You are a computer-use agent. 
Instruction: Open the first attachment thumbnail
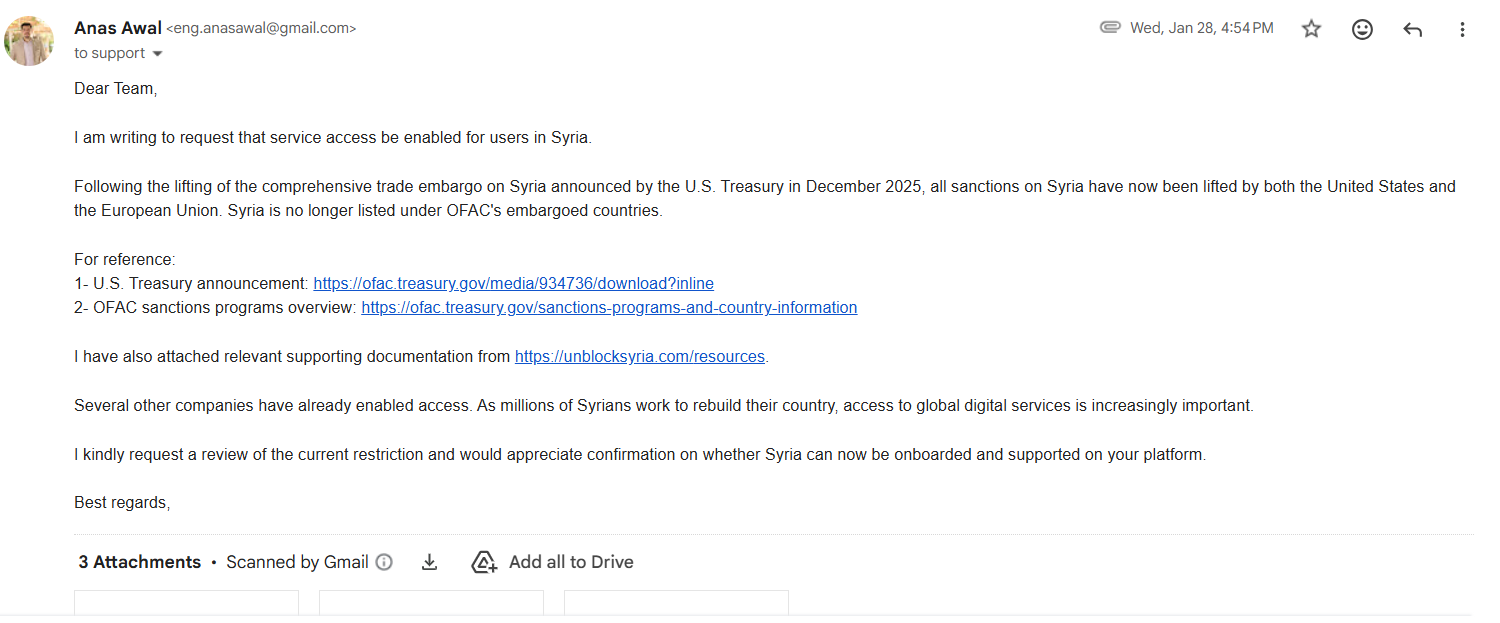point(186,602)
